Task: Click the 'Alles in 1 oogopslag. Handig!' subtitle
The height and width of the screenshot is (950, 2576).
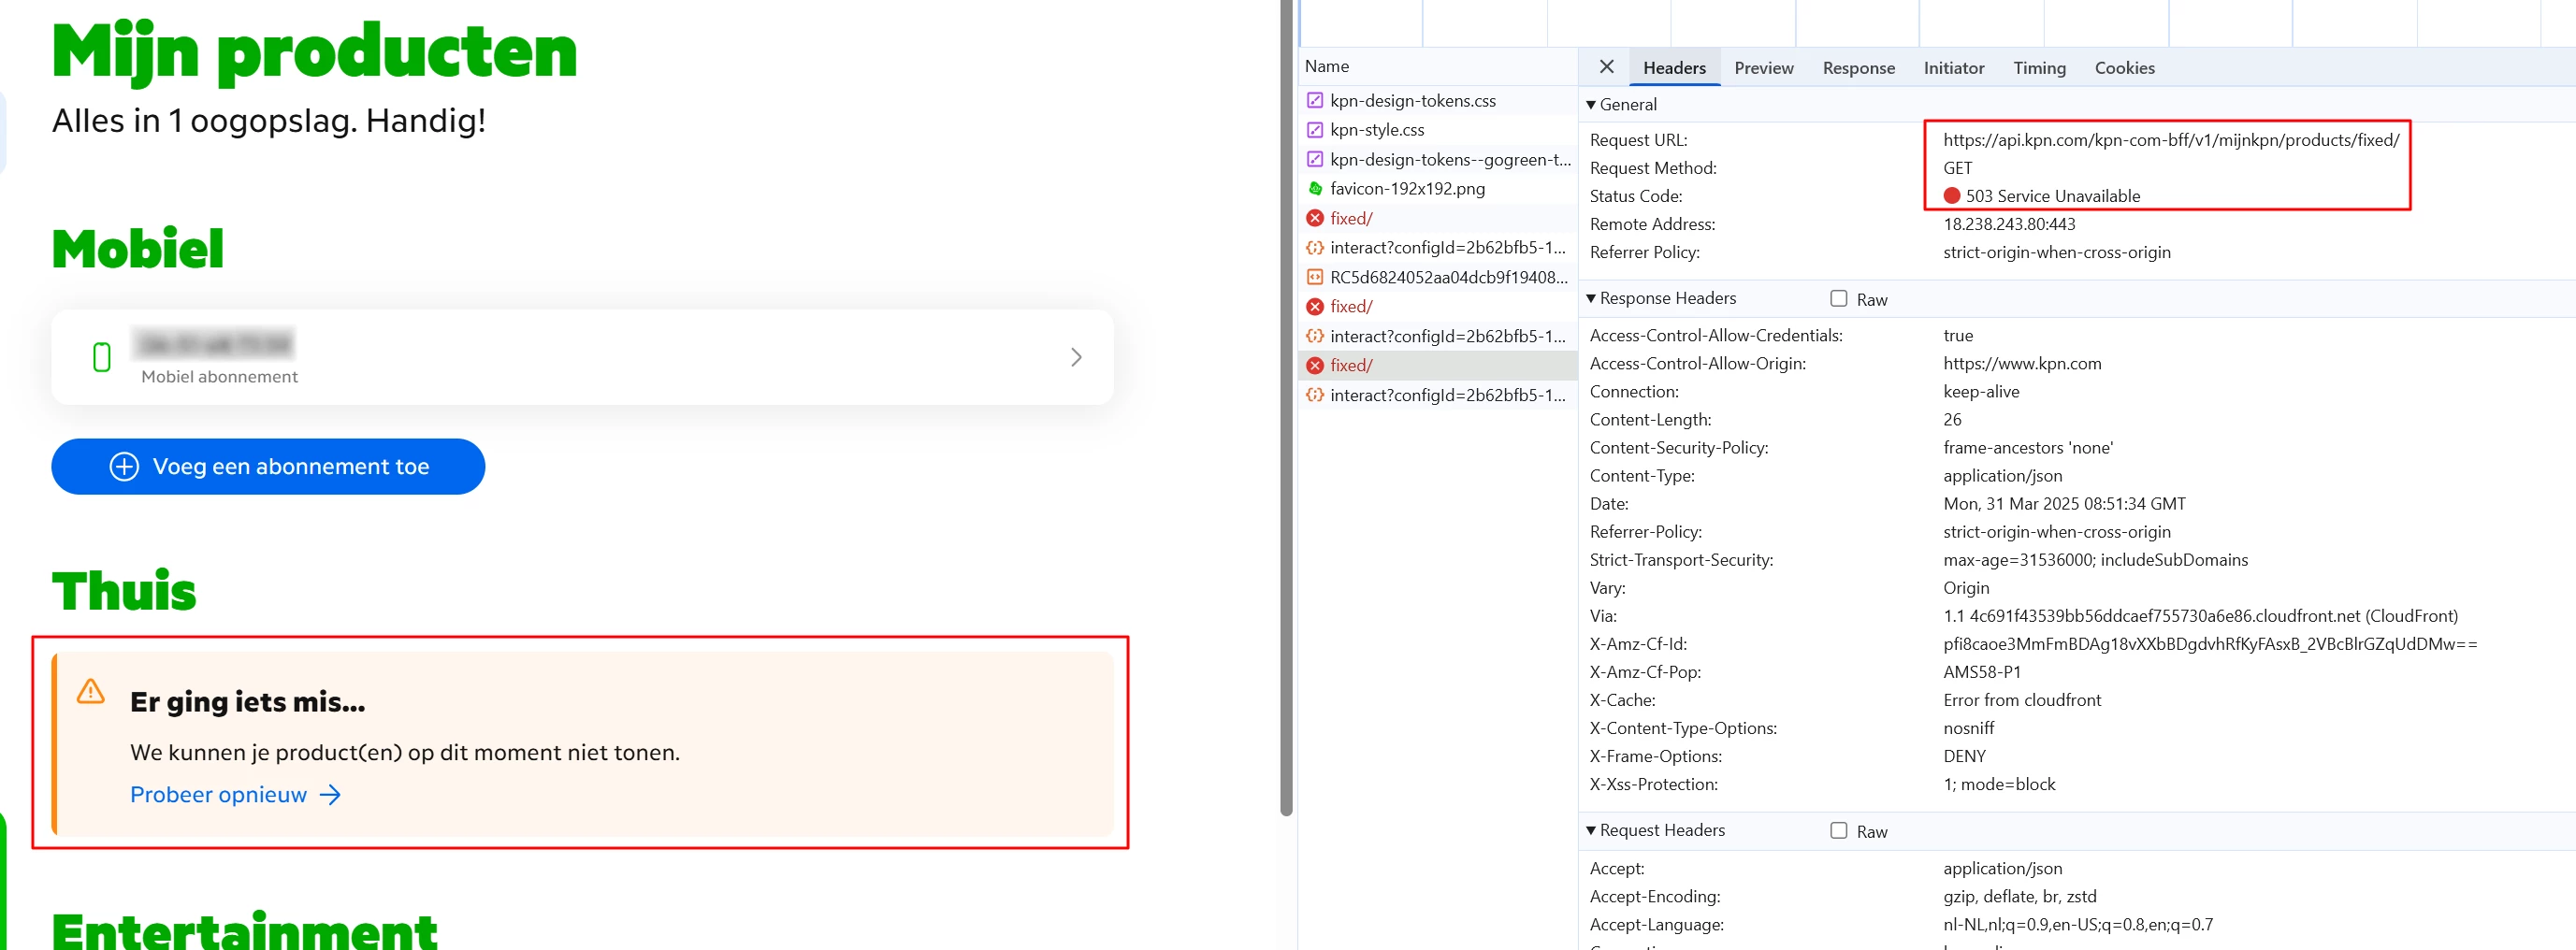Action: [268, 121]
